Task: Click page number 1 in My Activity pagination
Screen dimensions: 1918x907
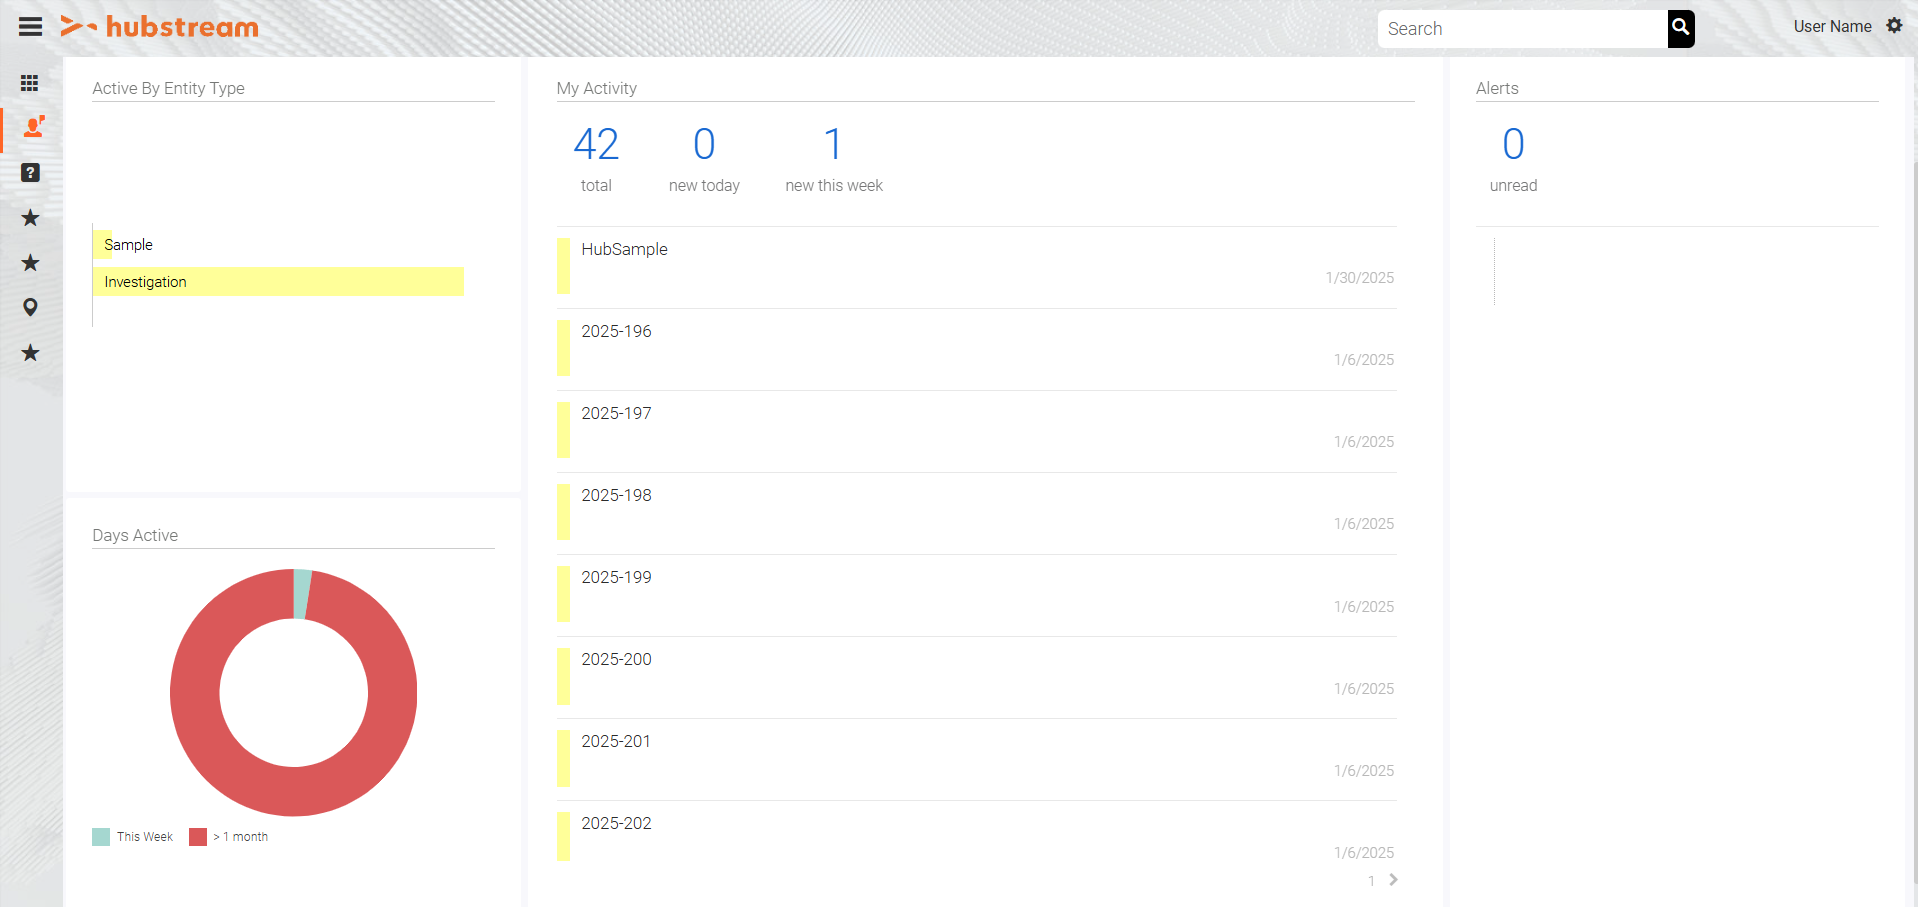Action: coord(1370,881)
